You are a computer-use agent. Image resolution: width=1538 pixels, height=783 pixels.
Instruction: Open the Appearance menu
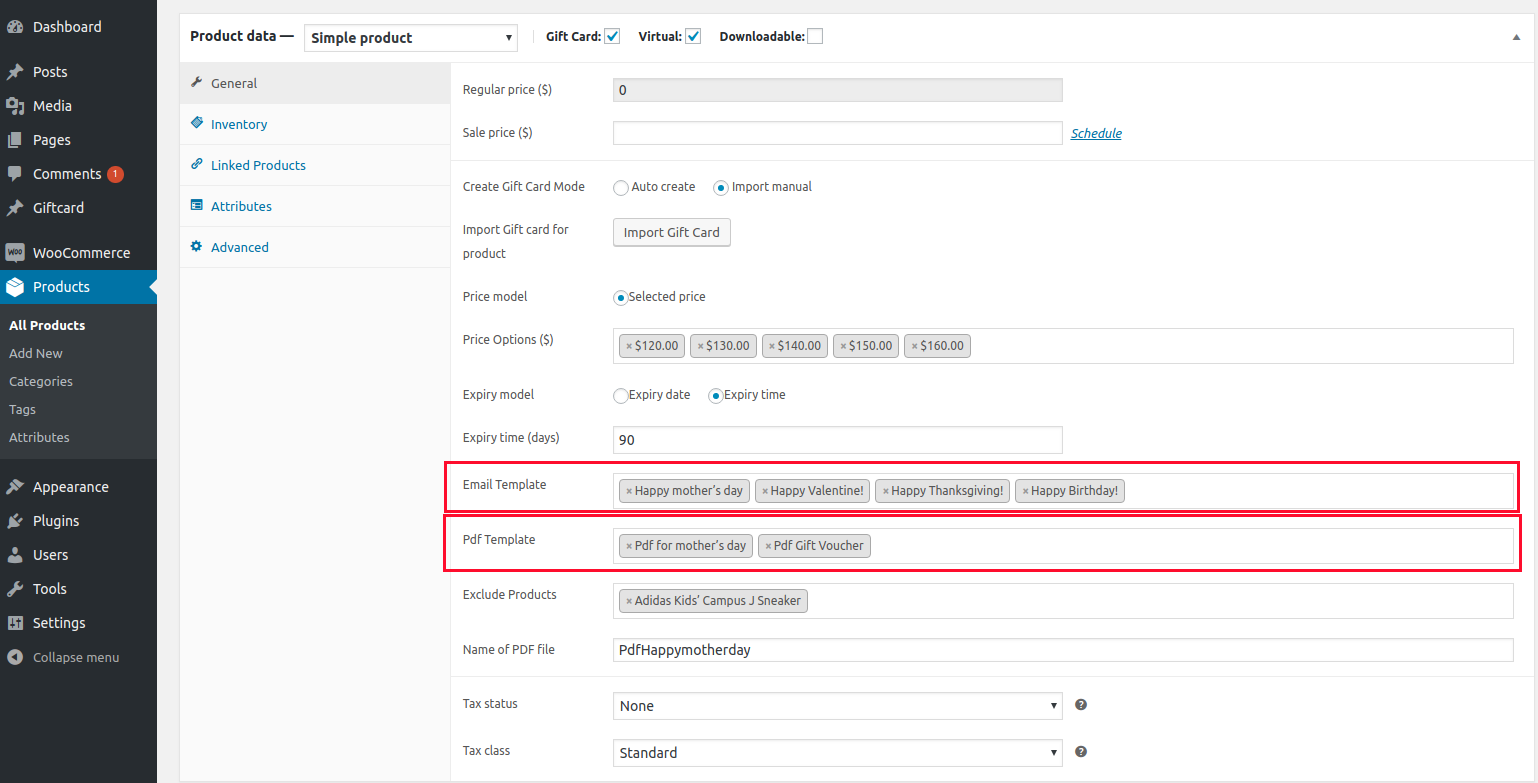pyautogui.click(x=78, y=487)
